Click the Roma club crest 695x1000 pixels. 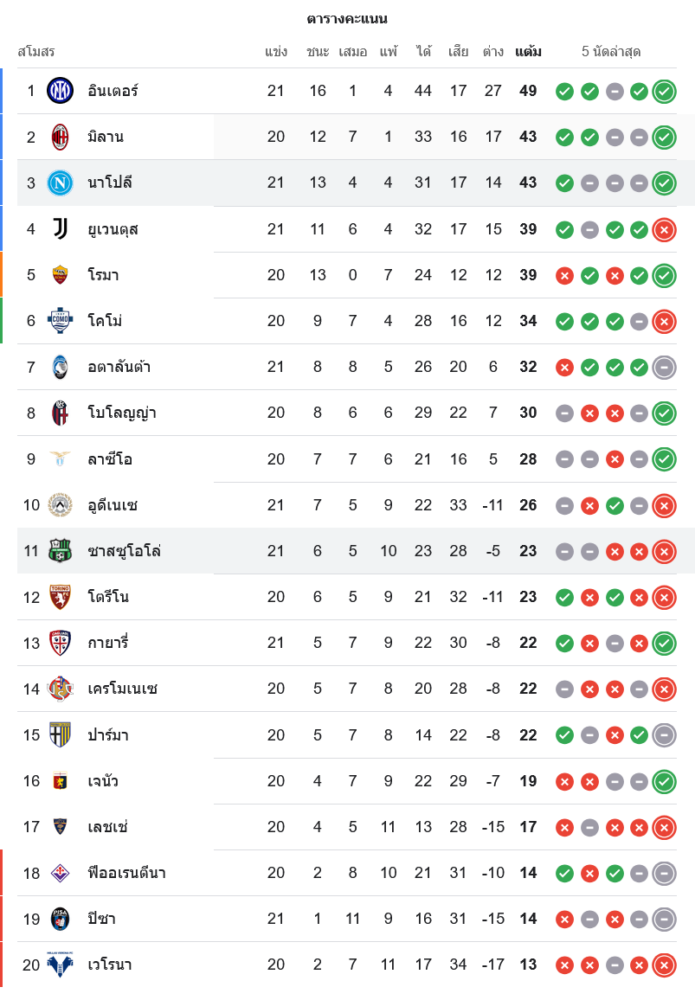(x=61, y=275)
